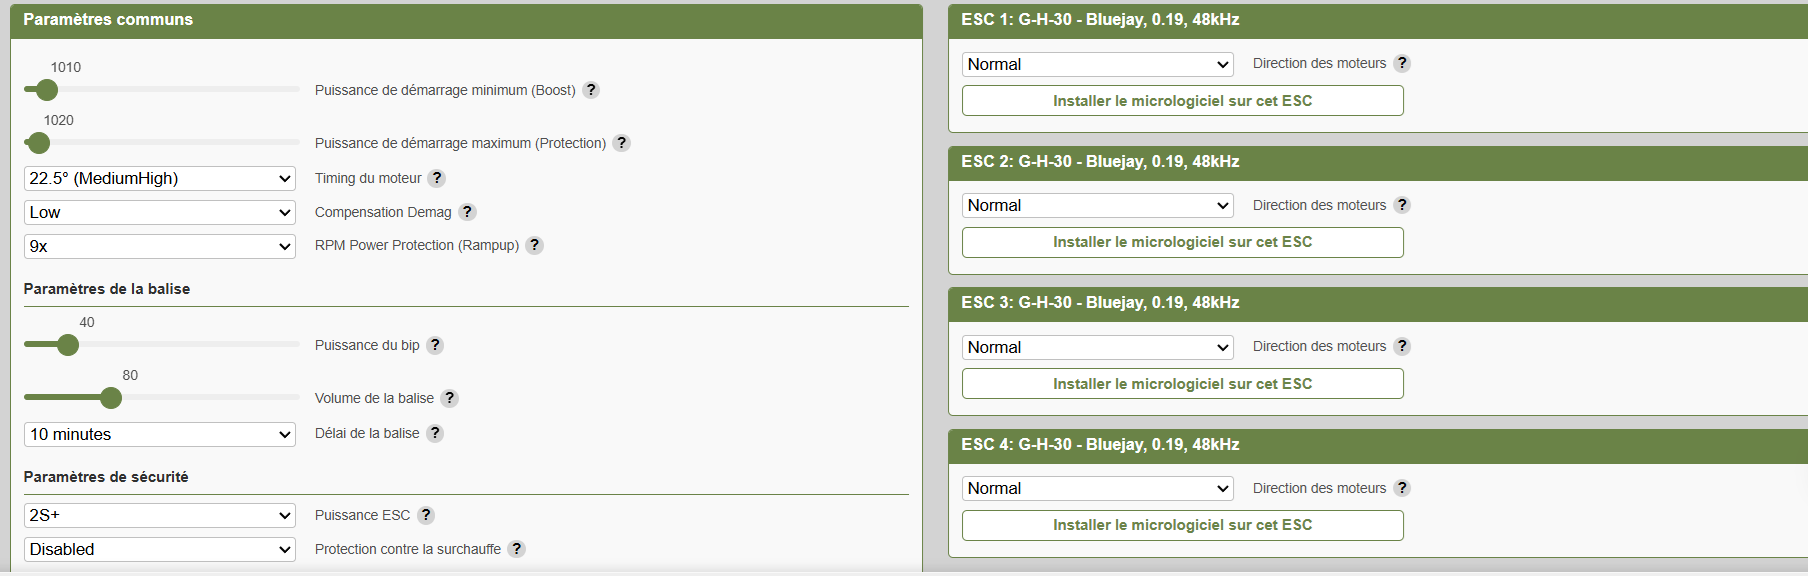Click the Puissance du bip slider handle

pos(68,345)
